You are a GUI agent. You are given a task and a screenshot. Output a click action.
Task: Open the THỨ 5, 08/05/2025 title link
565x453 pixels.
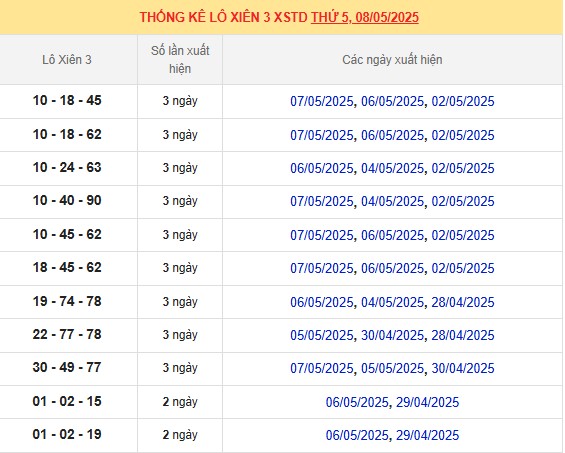tap(365, 17)
